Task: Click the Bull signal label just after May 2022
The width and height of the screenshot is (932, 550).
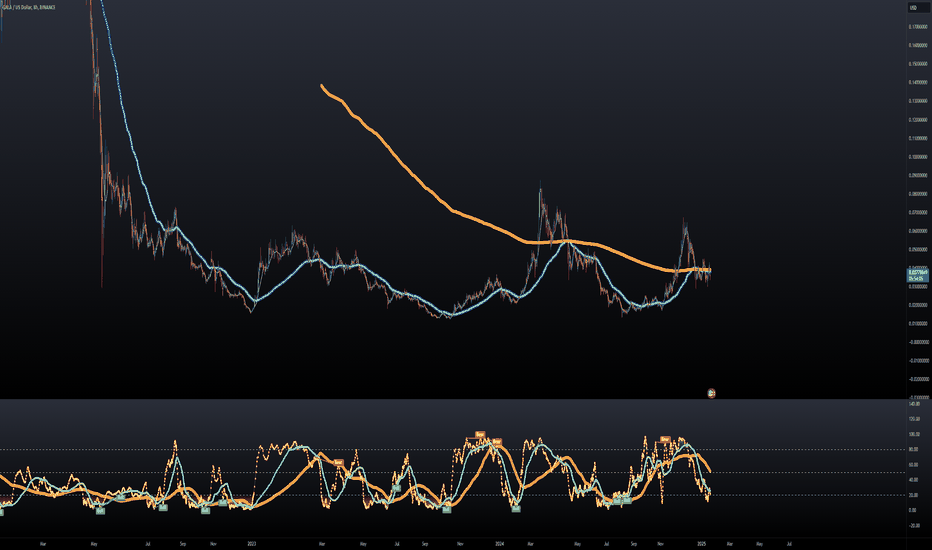Action: [x=100, y=510]
